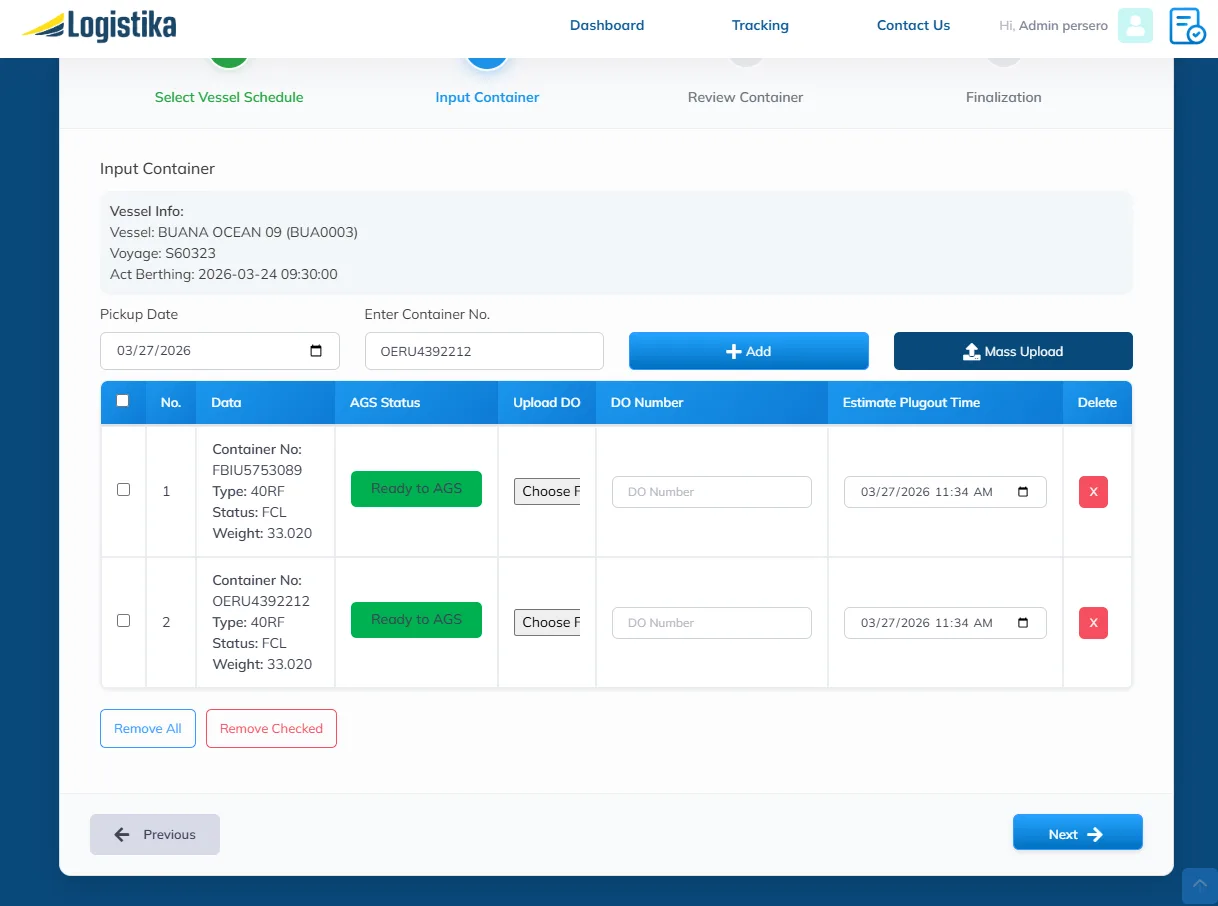This screenshot has width=1218, height=906.
Task: Delete container FBIU5753089 with red X
Action: [x=1093, y=492]
